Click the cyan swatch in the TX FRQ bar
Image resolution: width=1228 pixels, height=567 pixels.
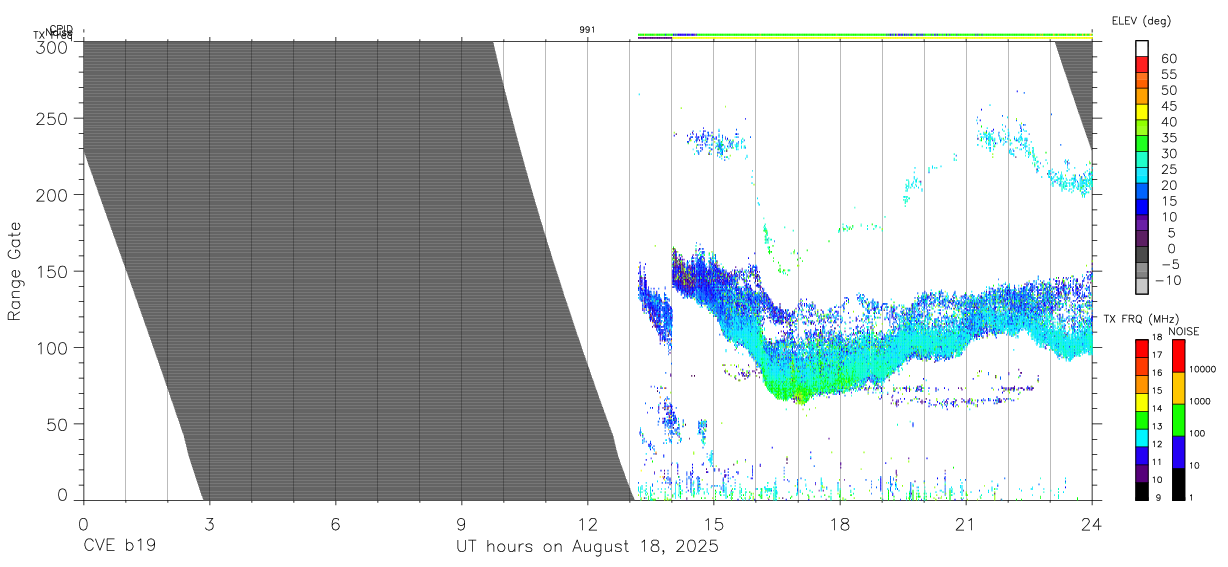pos(1142,438)
